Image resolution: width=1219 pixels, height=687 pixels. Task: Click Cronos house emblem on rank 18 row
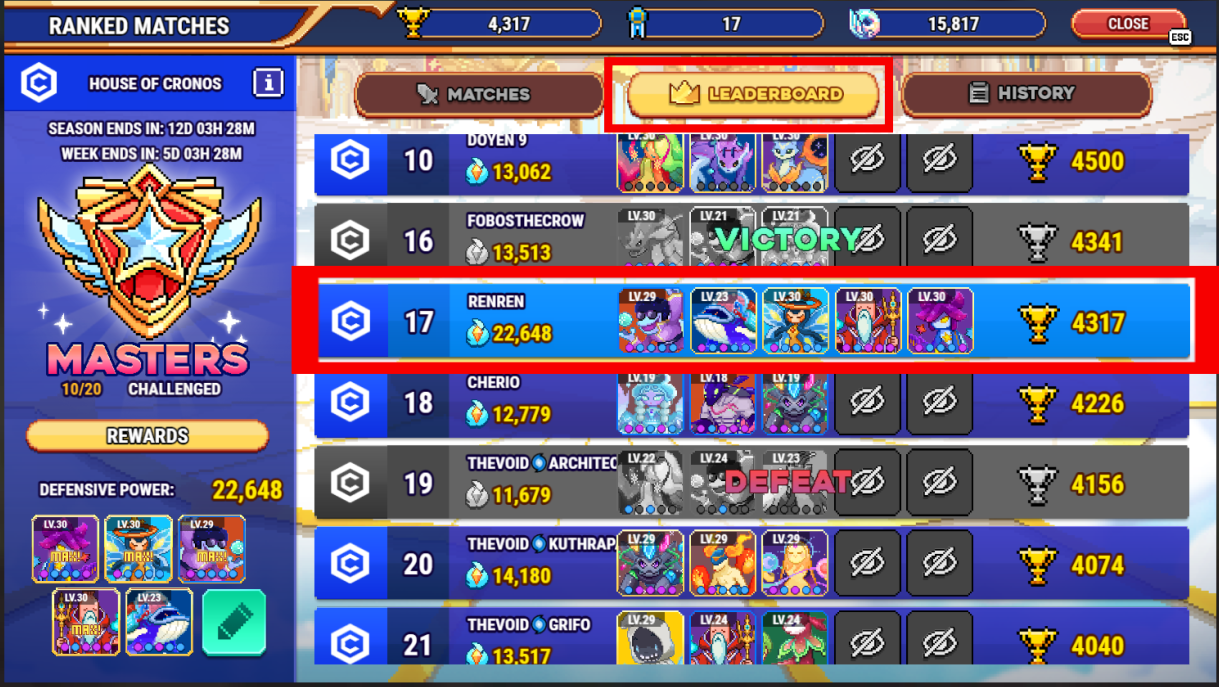351,403
